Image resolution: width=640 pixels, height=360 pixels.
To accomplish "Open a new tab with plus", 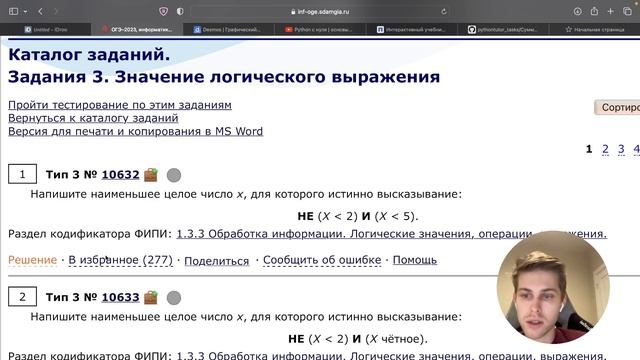I will pos(611,11).
